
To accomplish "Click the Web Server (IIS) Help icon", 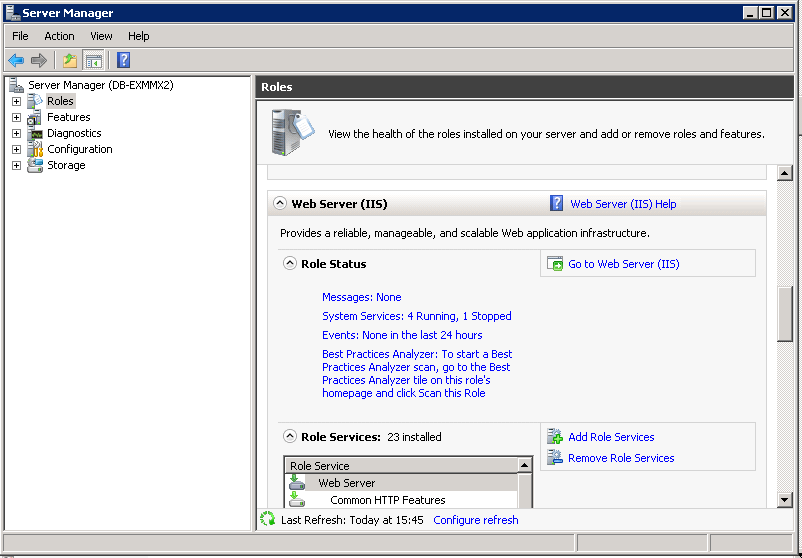I will click(556, 204).
